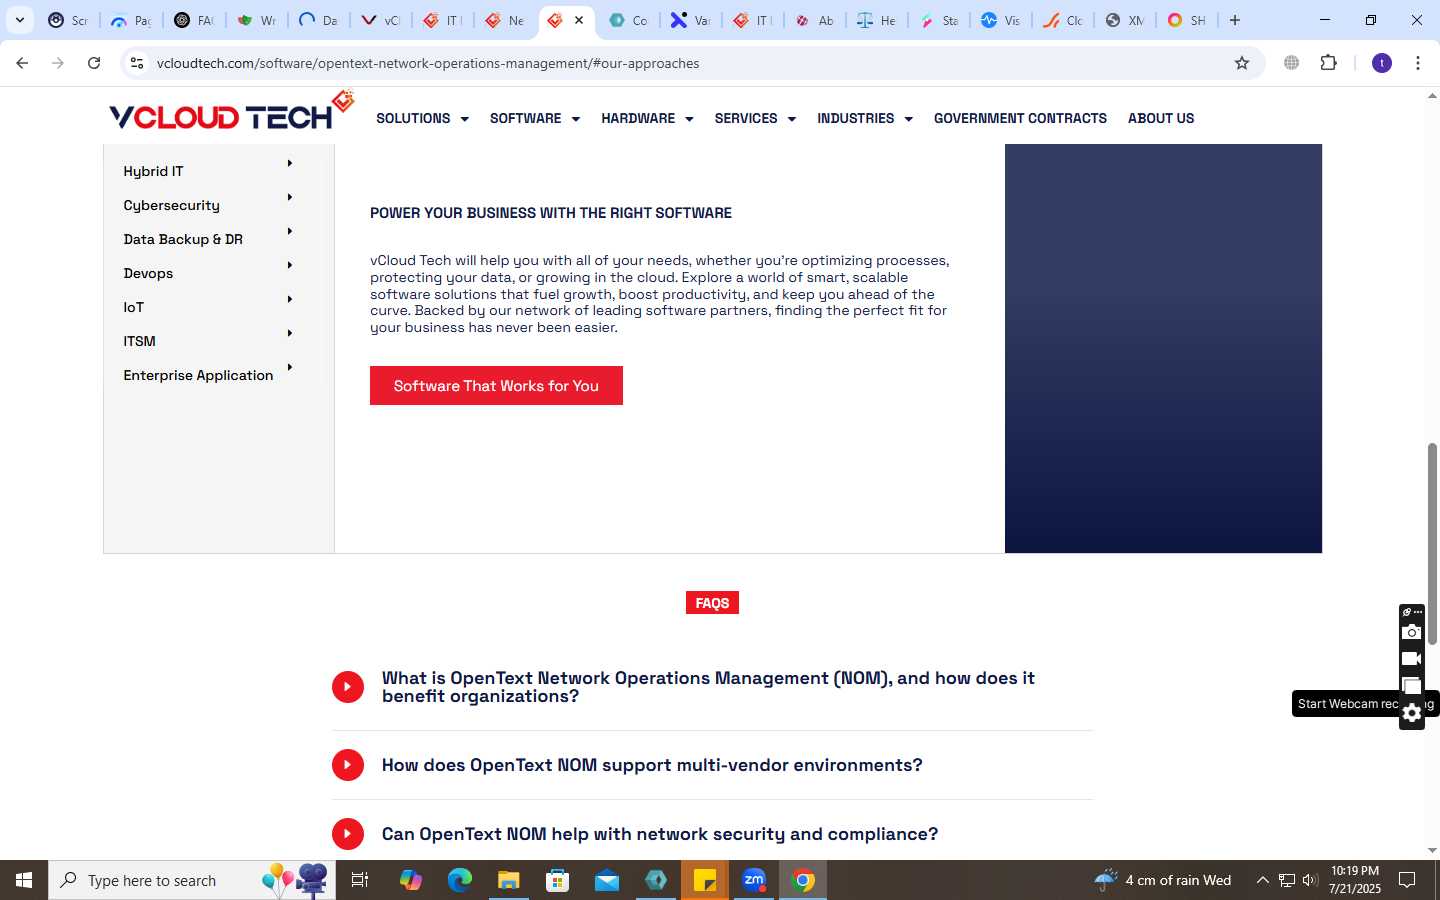Expand the IoT submenu arrow
1440x900 pixels.
[290, 299]
